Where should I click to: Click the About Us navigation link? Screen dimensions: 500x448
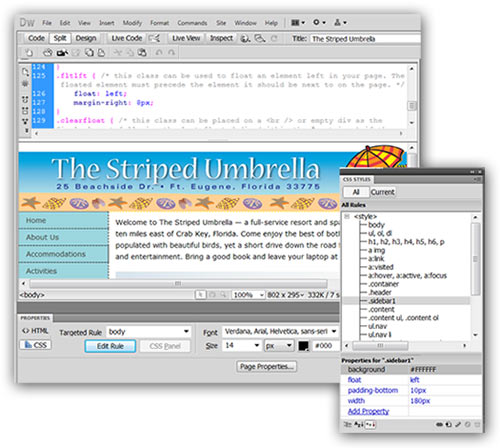pyautogui.click(x=42, y=237)
